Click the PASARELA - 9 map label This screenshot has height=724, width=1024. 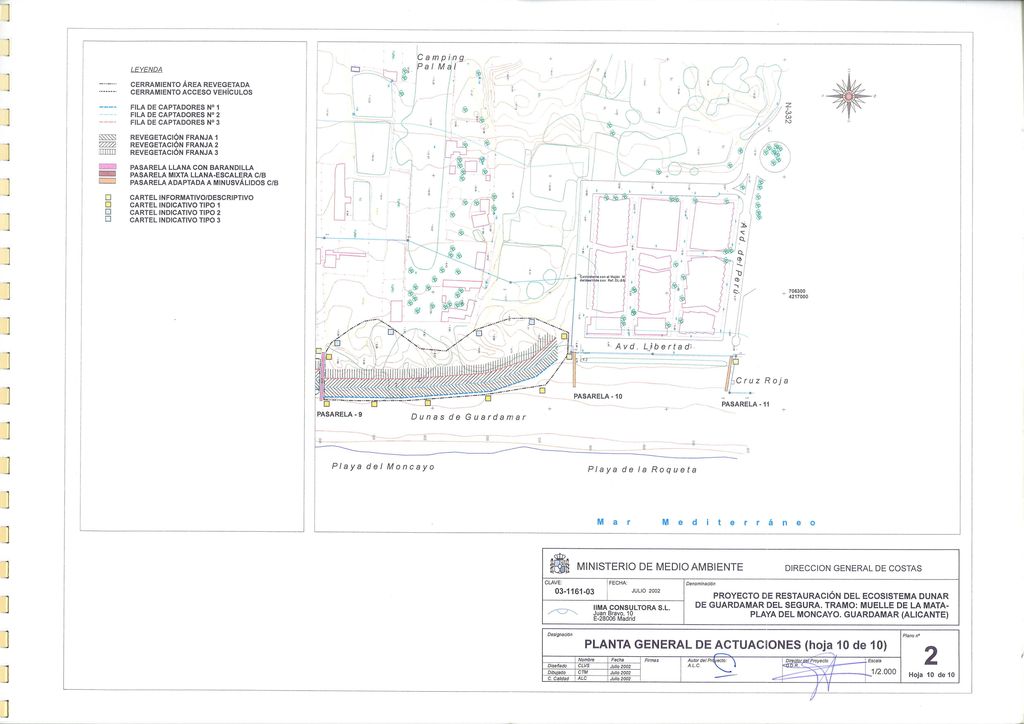[x=339, y=414]
